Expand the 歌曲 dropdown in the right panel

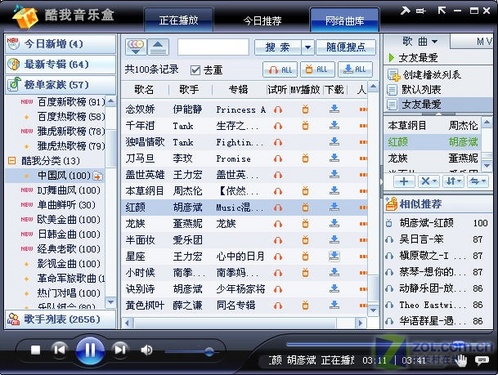tap(435, 42)
